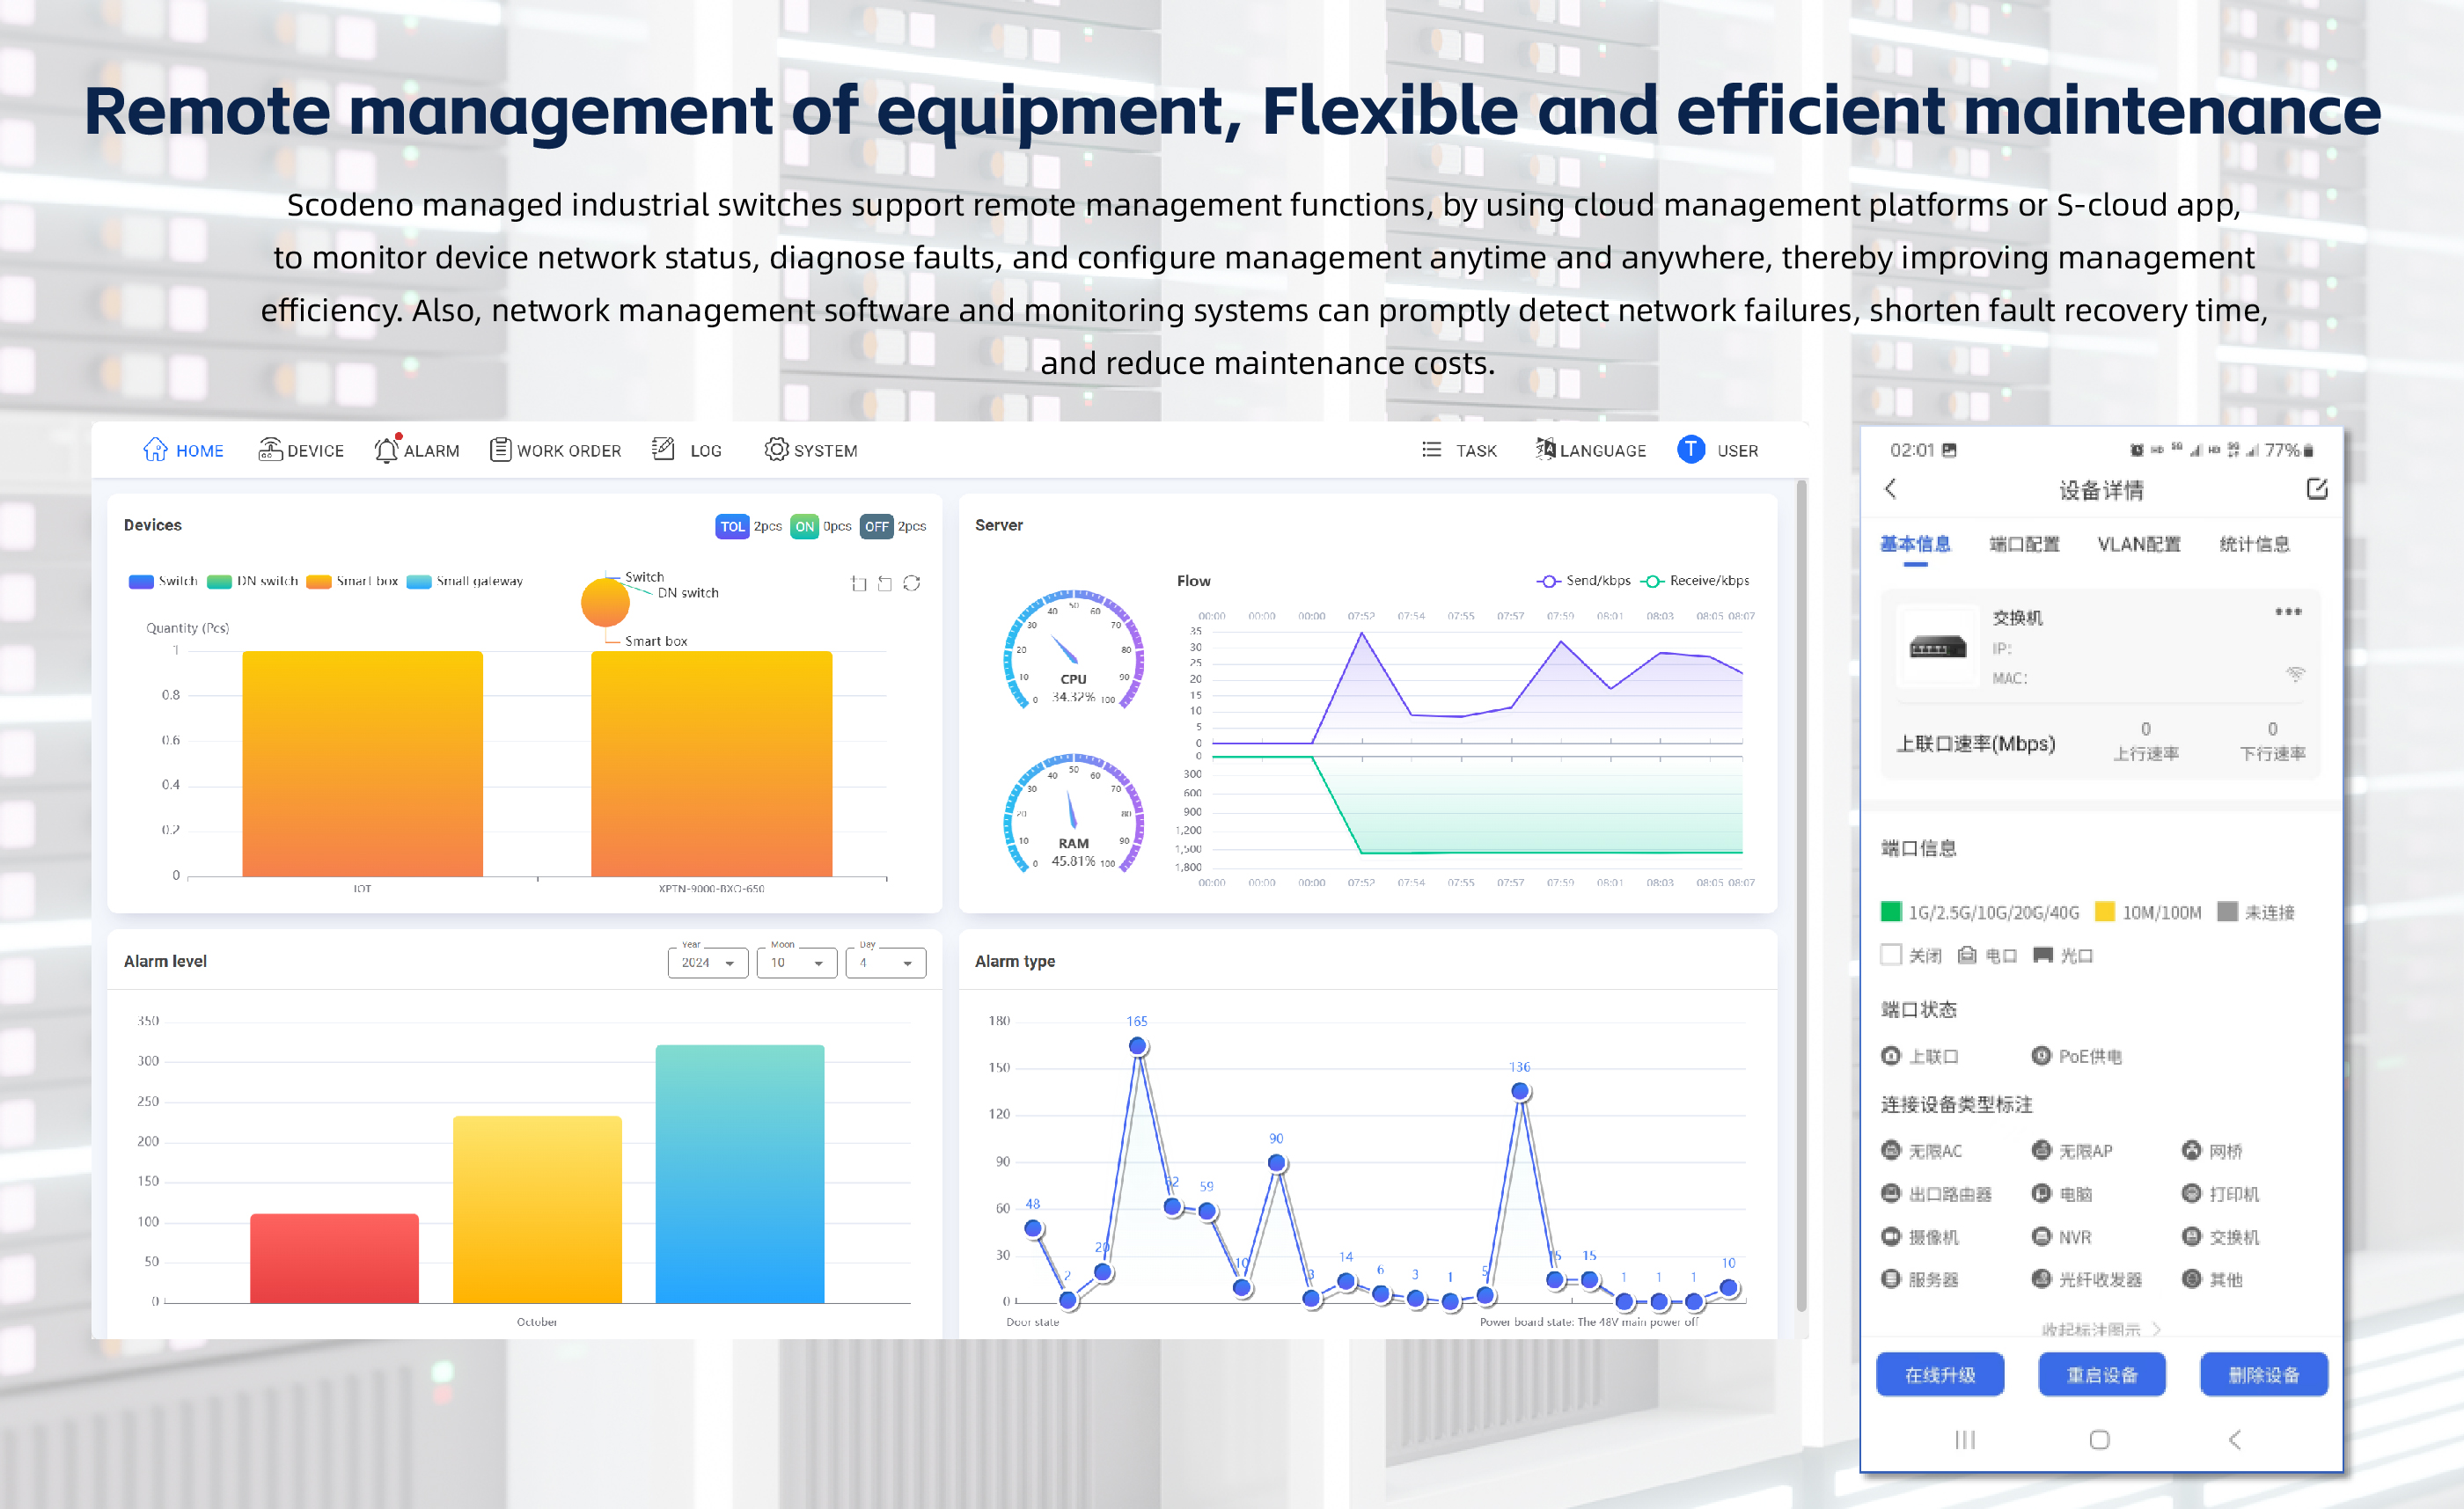This screenshot has height=1509, width=2464.
Task: Click the Work Order clipboard icon
Action: pyautogui.click(x=500, y=450)
